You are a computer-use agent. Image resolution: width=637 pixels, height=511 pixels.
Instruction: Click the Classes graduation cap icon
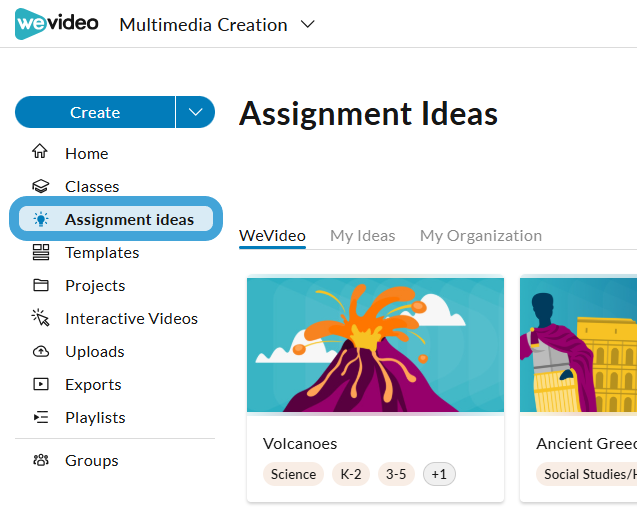pos(41,186)
